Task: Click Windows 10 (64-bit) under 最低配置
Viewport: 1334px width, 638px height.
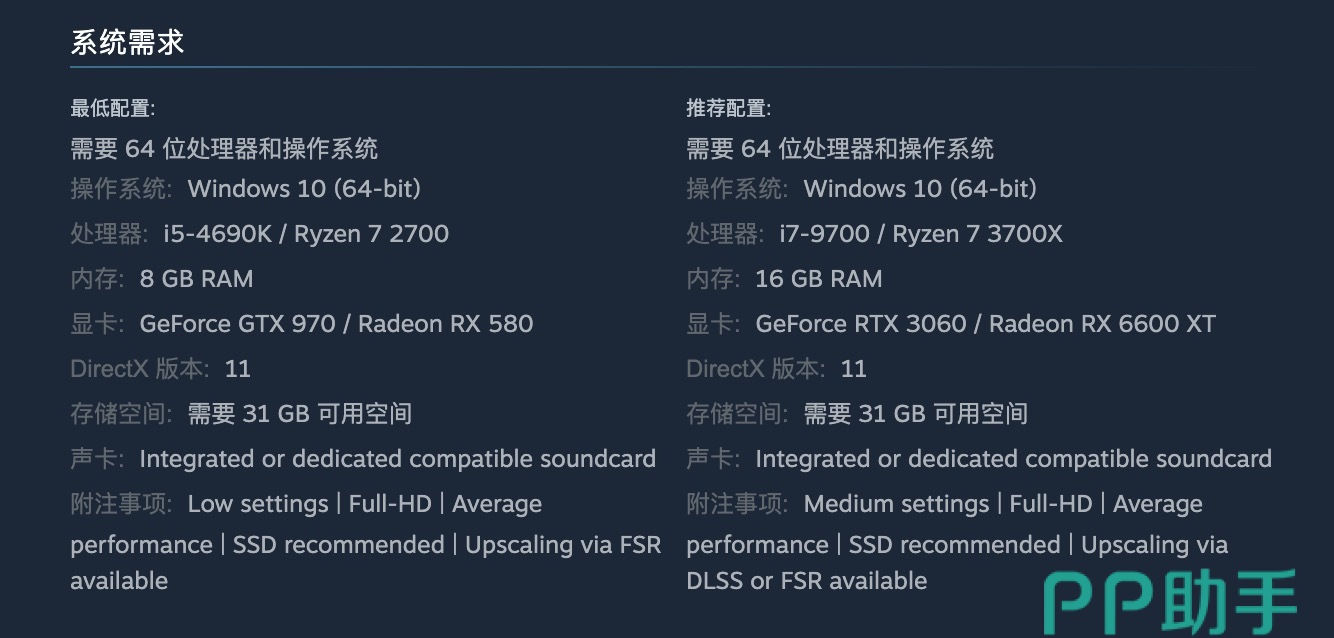Action: tap(304, 188)
